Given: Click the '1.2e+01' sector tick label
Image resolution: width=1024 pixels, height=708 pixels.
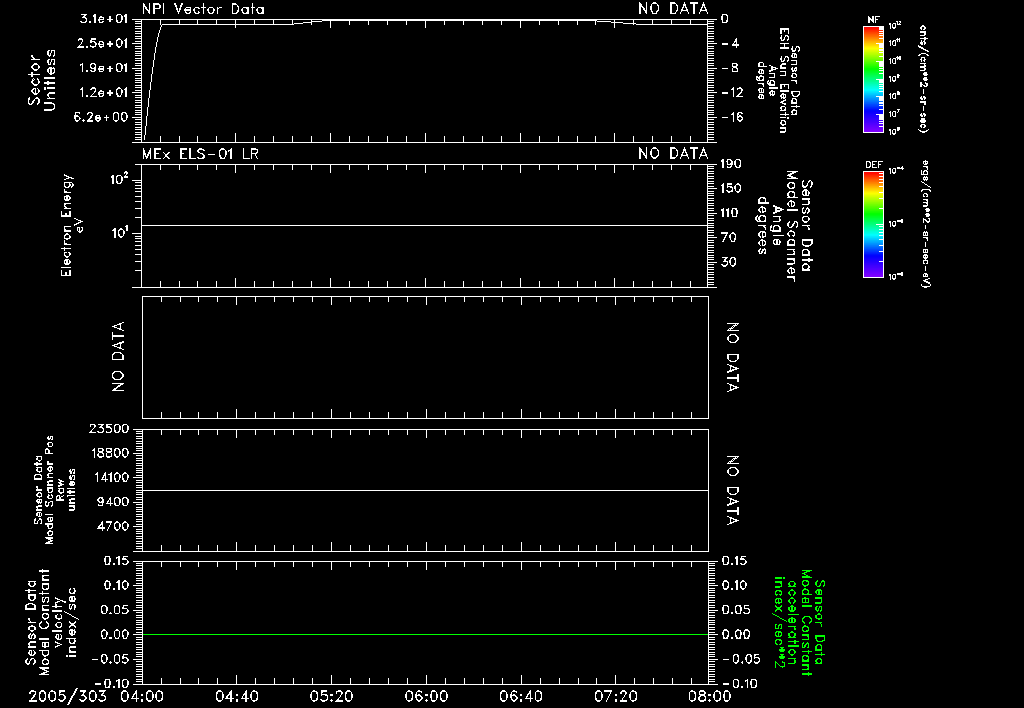Looking at the screenshot, I should point(104,92).
